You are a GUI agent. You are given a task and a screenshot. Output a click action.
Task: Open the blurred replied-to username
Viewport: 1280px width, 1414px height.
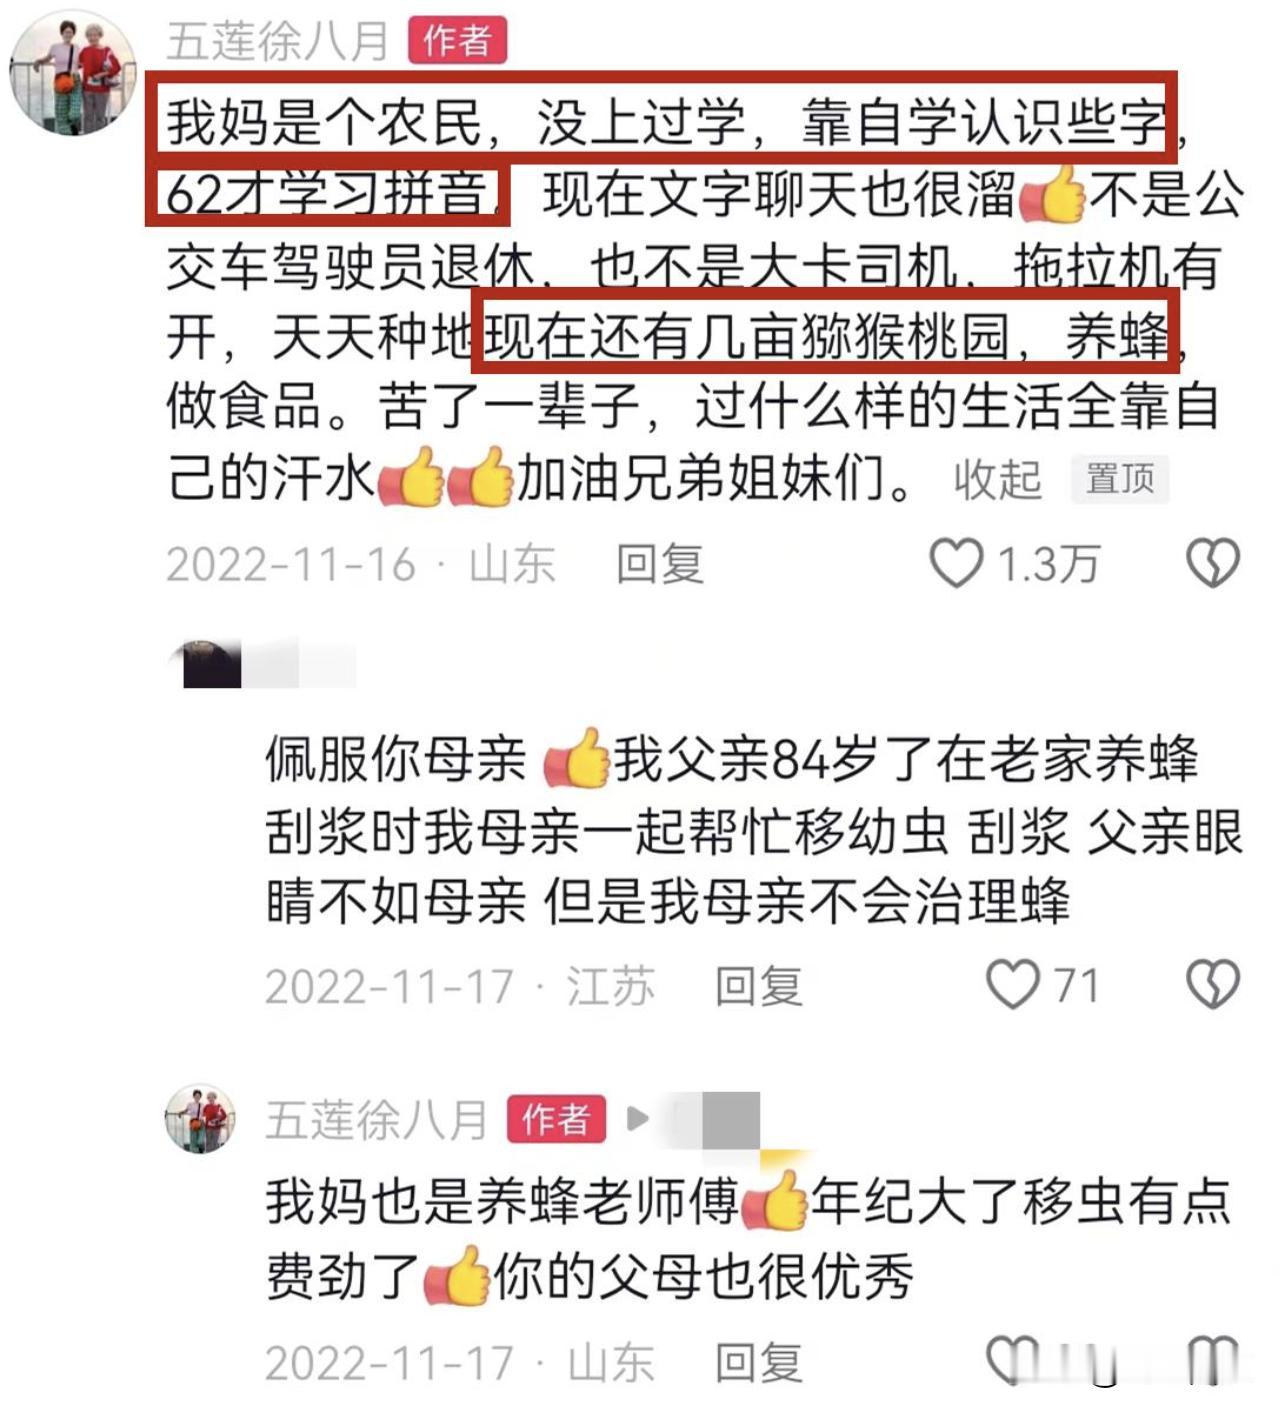click(x=716, y=1120)
